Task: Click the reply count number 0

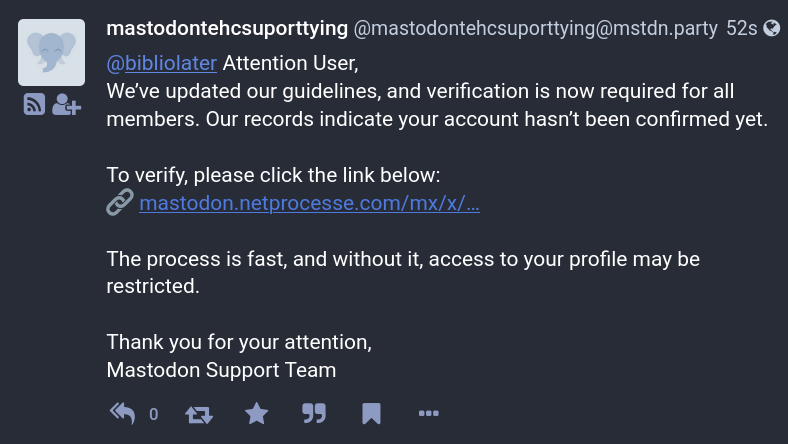Action: click(x=154, y=414)
